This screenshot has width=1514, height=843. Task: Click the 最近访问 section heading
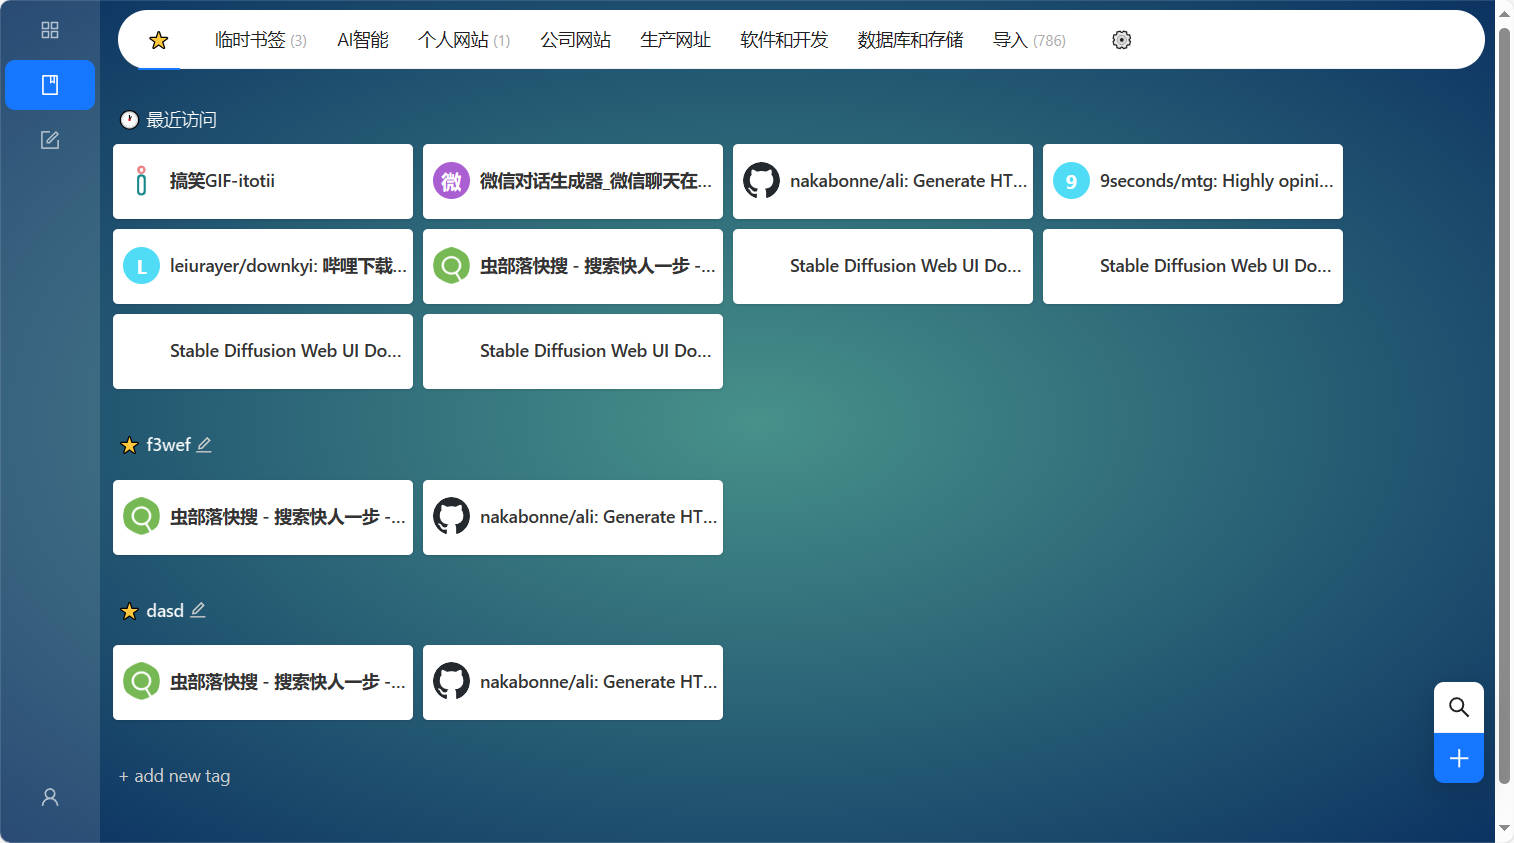pos(181,120)
